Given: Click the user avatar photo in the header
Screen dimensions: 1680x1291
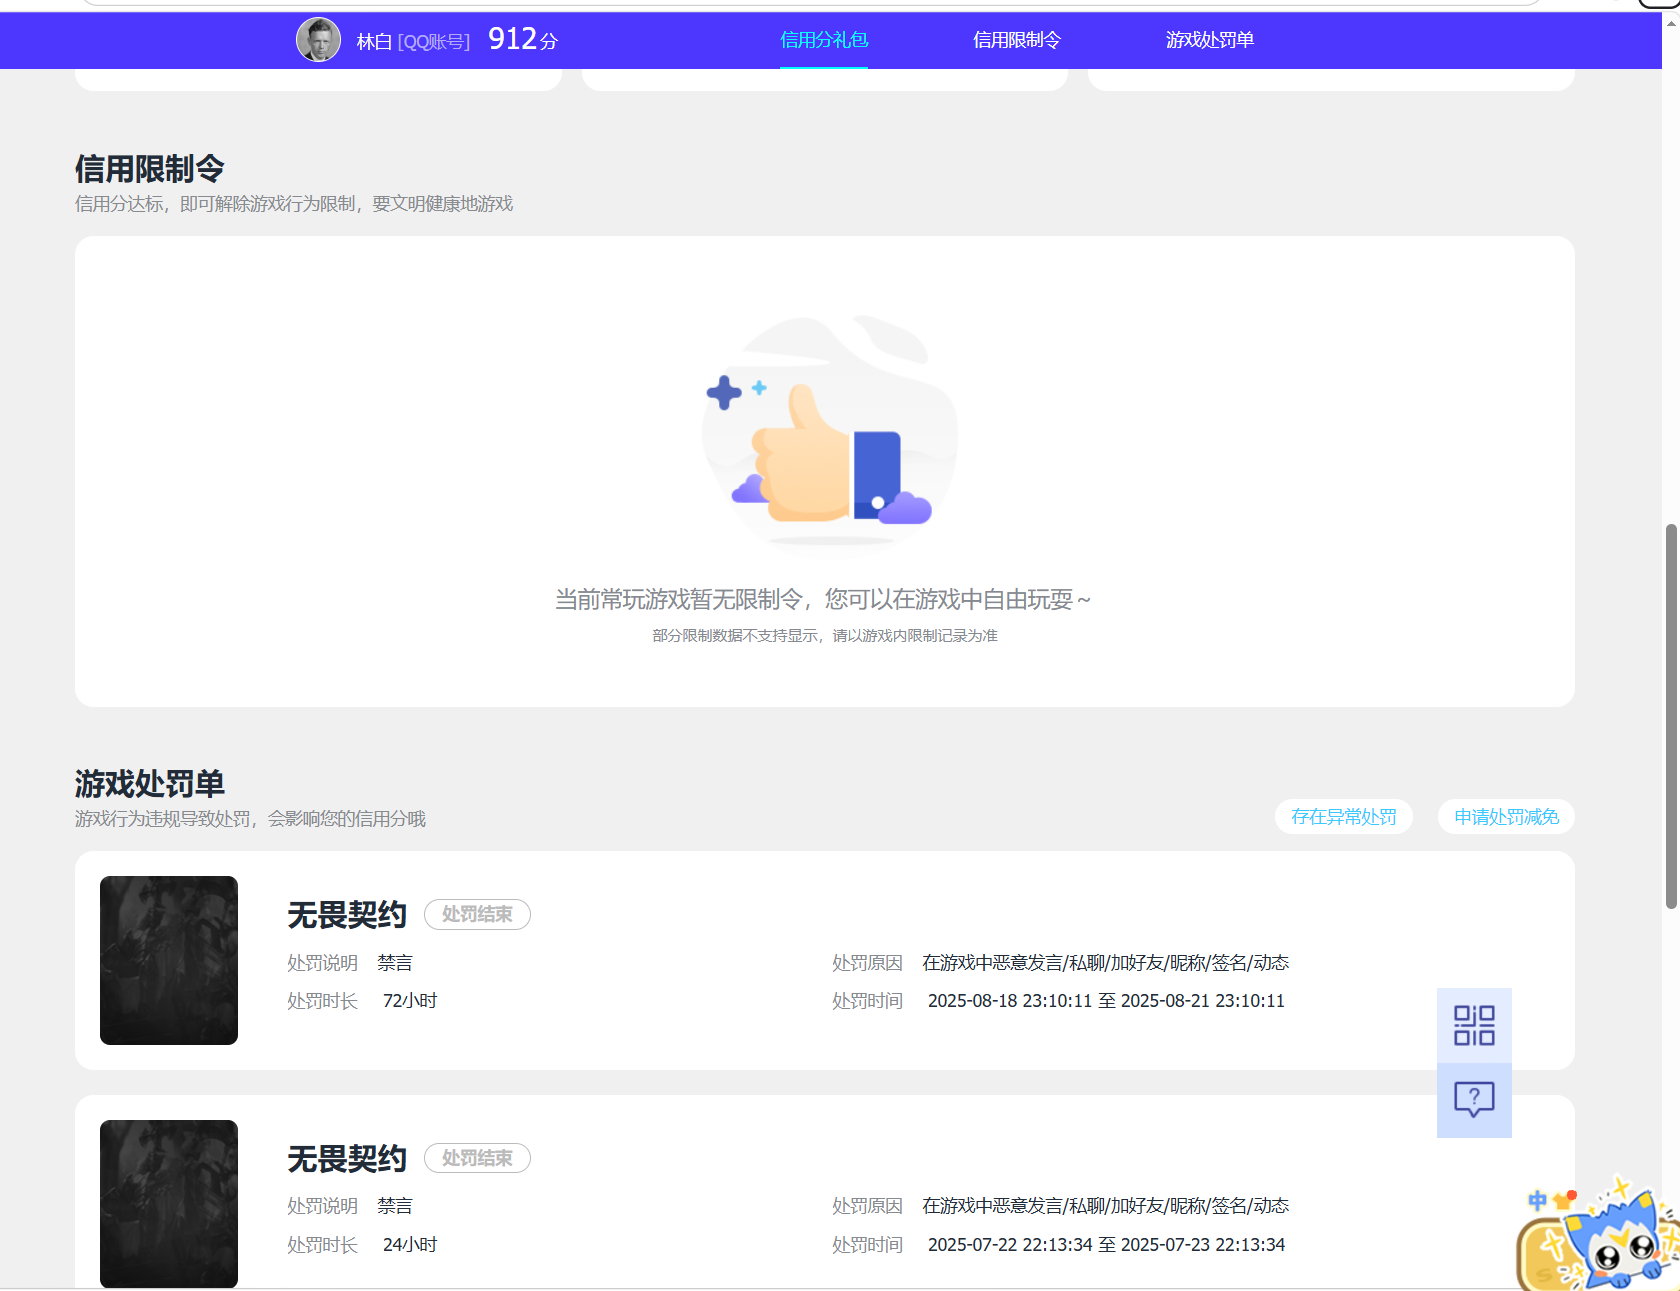Looking at the screenshot, I should (318, 40).
